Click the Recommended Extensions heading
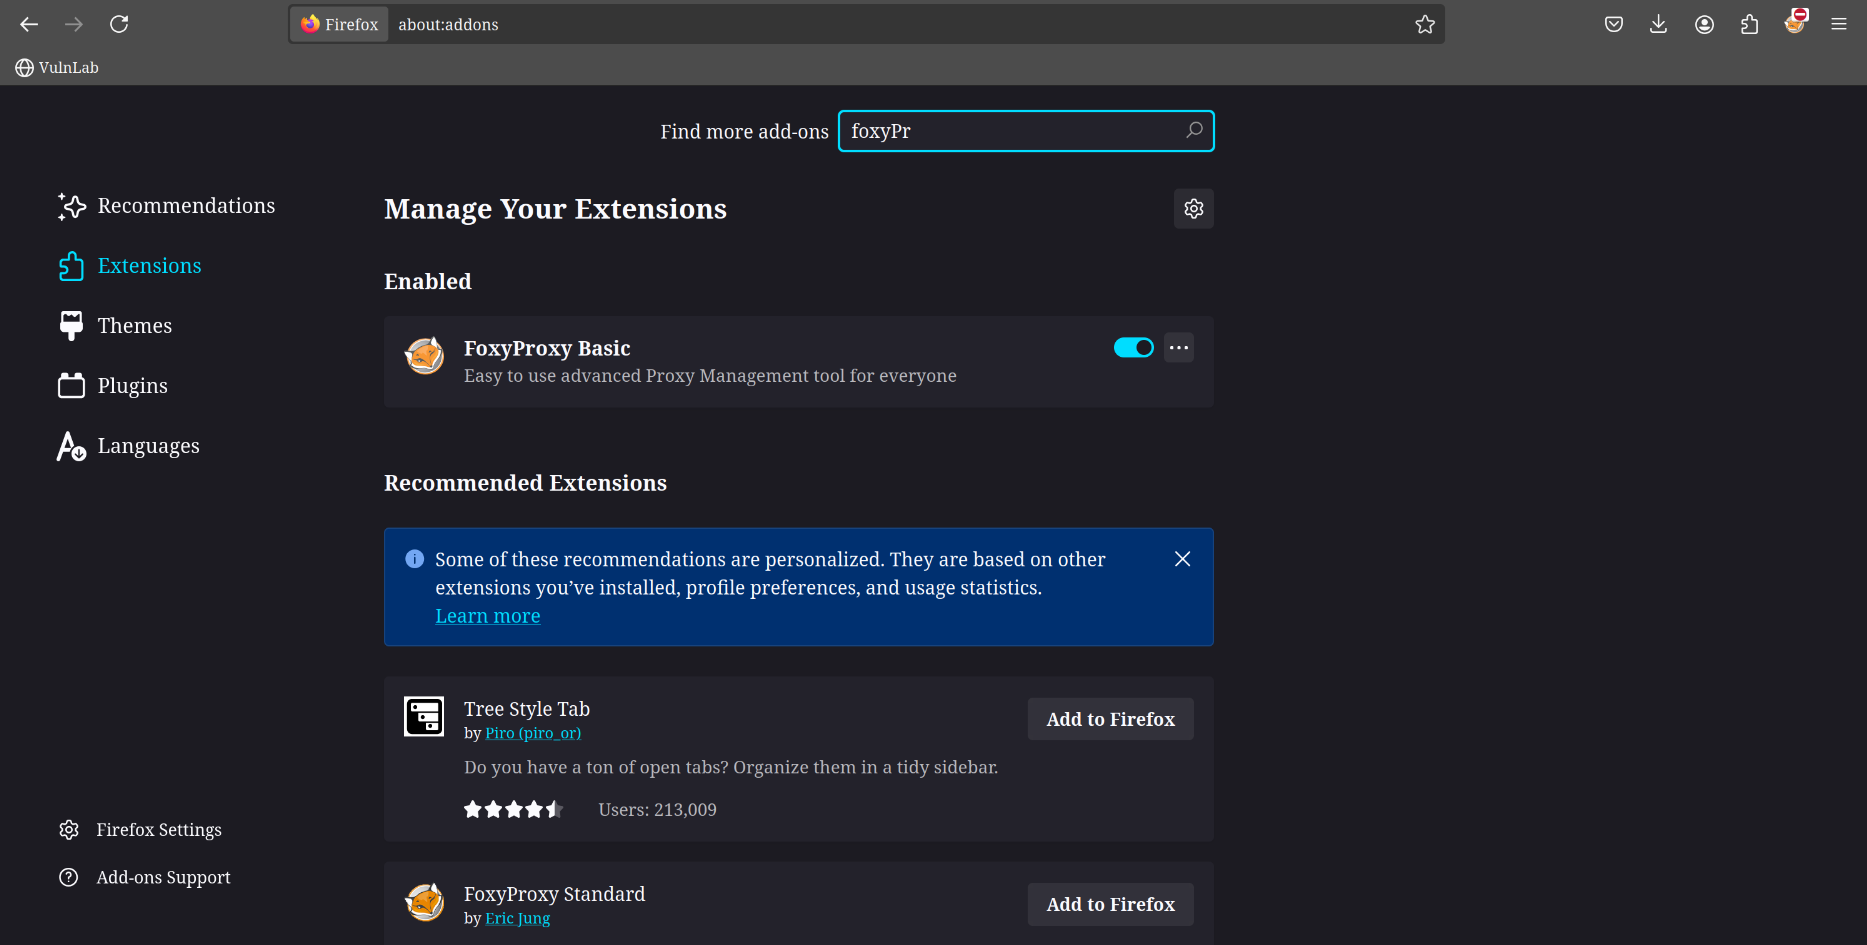 pyautogui.click(x=525, y=483)
